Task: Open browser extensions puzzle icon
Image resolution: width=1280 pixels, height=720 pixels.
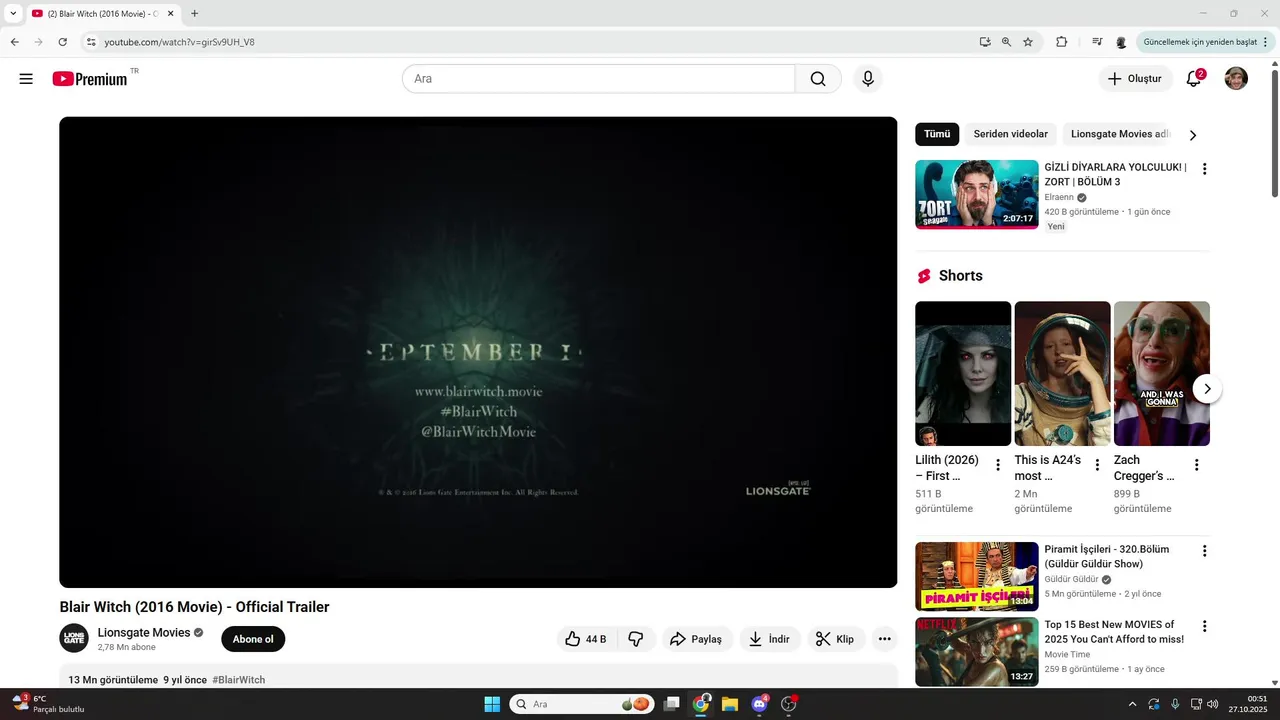Action: [x=1062, y=42]
